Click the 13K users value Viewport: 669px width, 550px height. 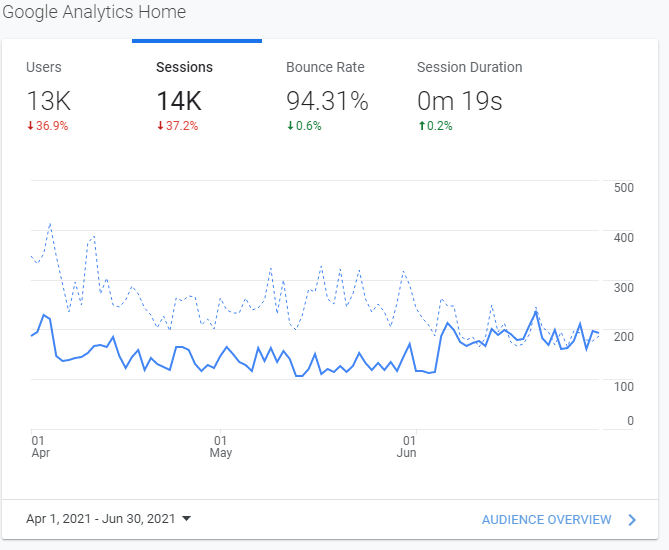tap(48, 101)
